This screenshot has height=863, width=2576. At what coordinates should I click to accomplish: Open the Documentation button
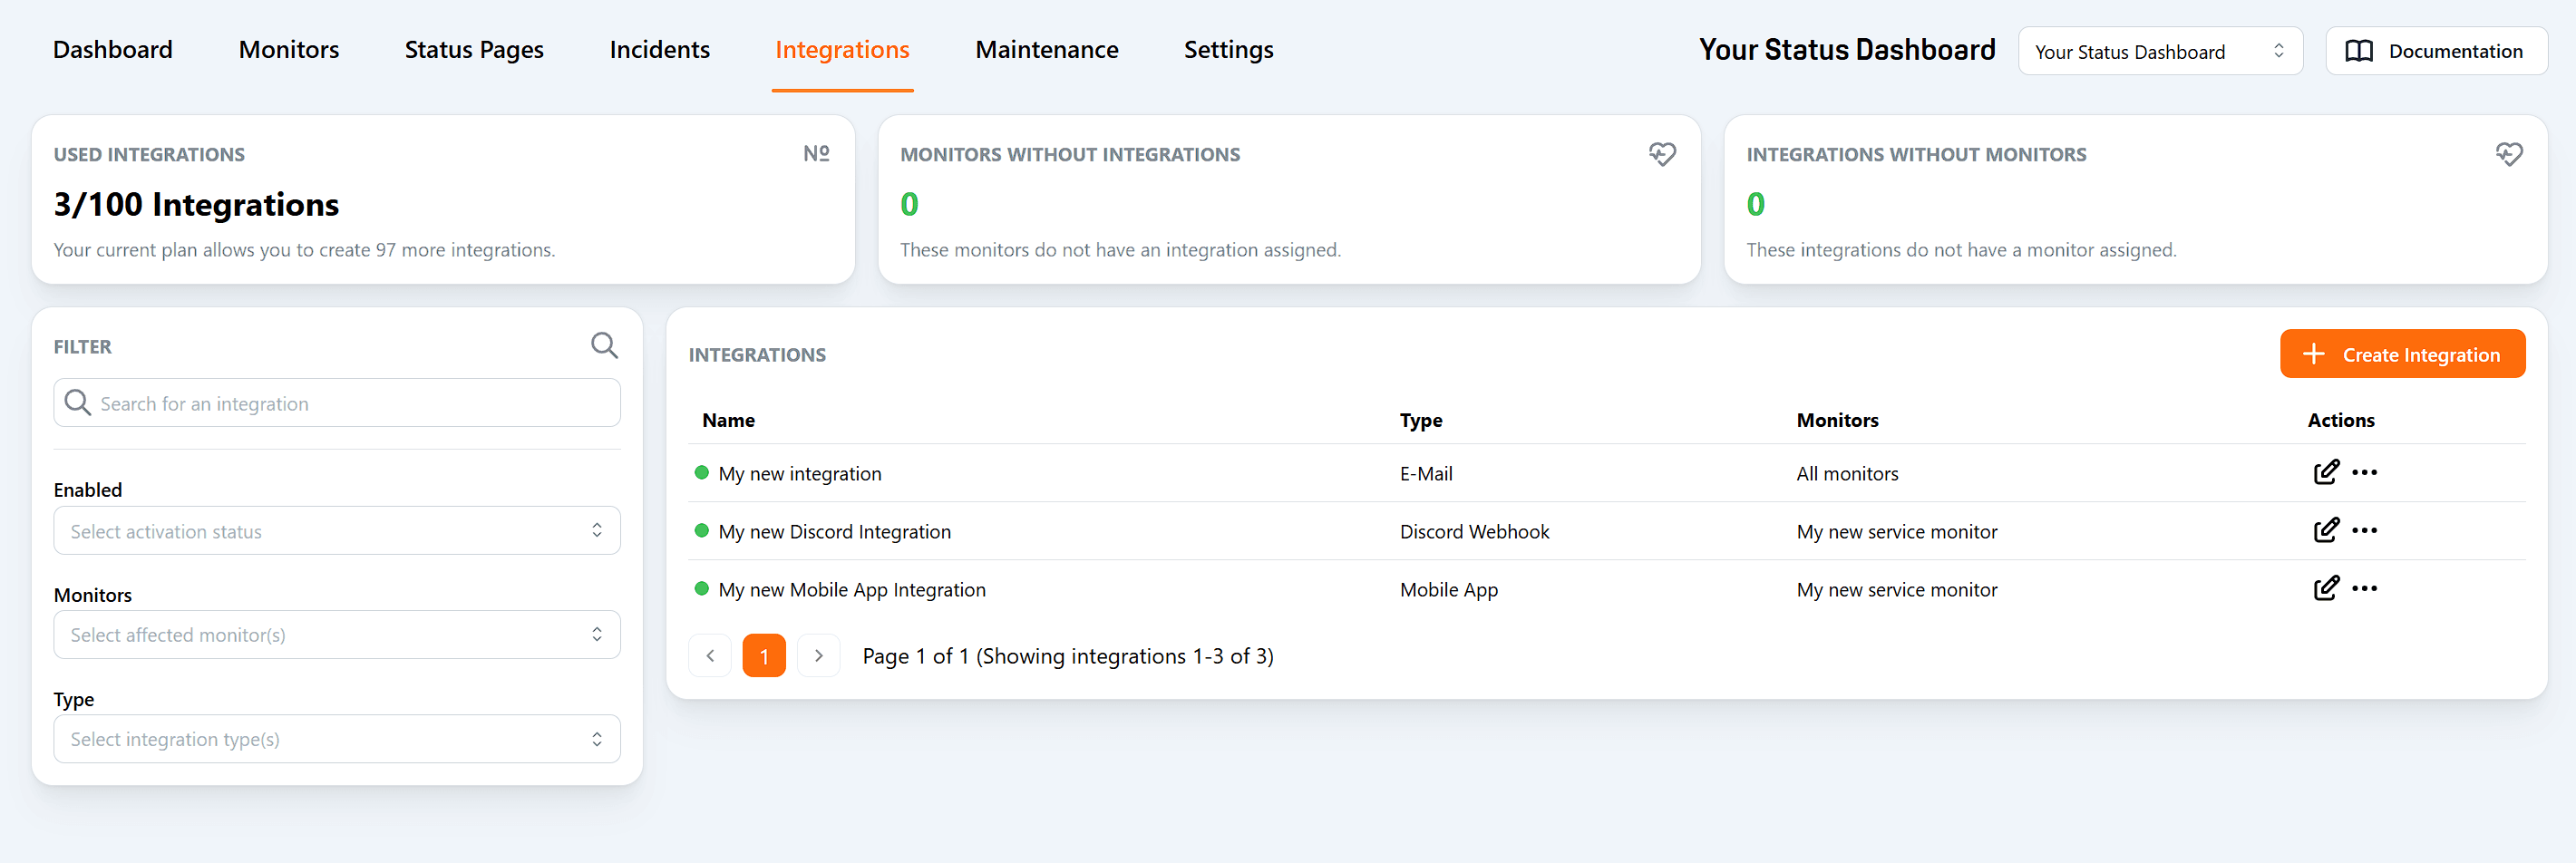(x=2436, y=51)
